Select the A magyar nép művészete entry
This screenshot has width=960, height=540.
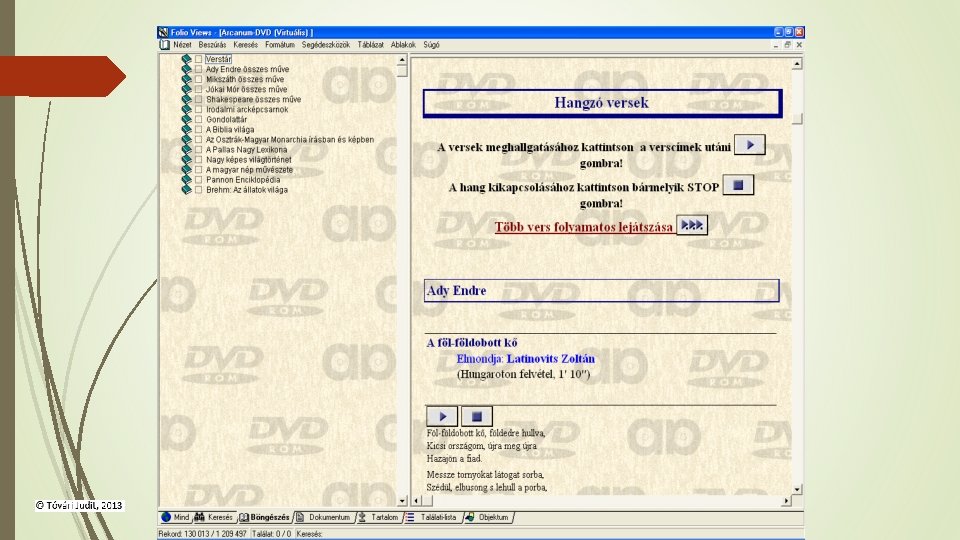[x=249, y=170]
